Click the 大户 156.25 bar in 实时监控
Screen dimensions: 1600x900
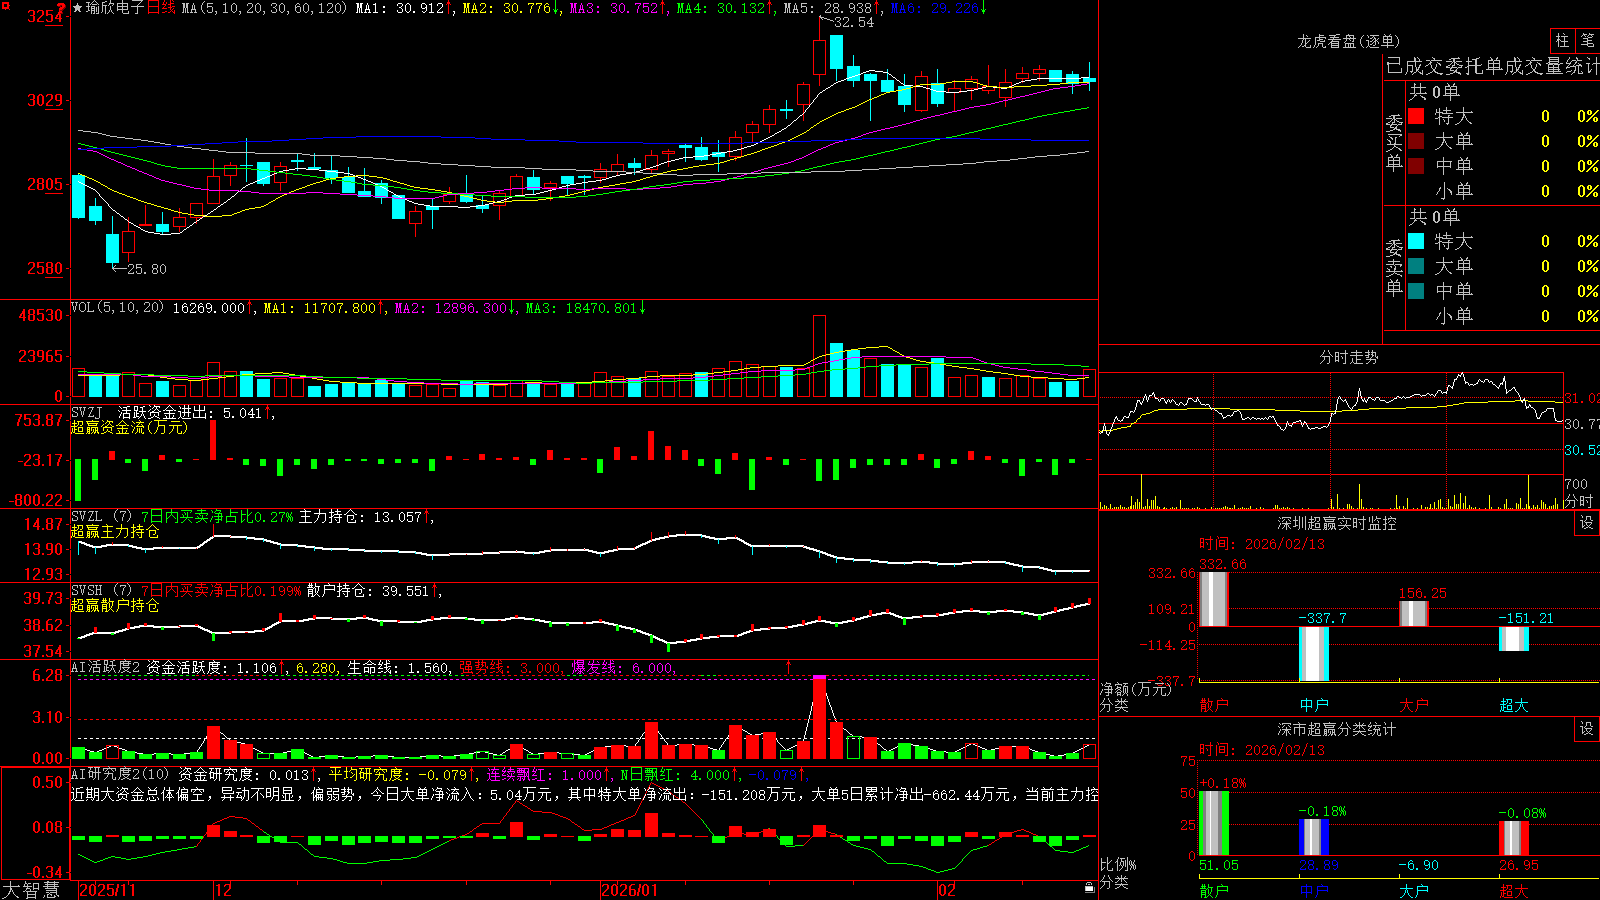1414,614
